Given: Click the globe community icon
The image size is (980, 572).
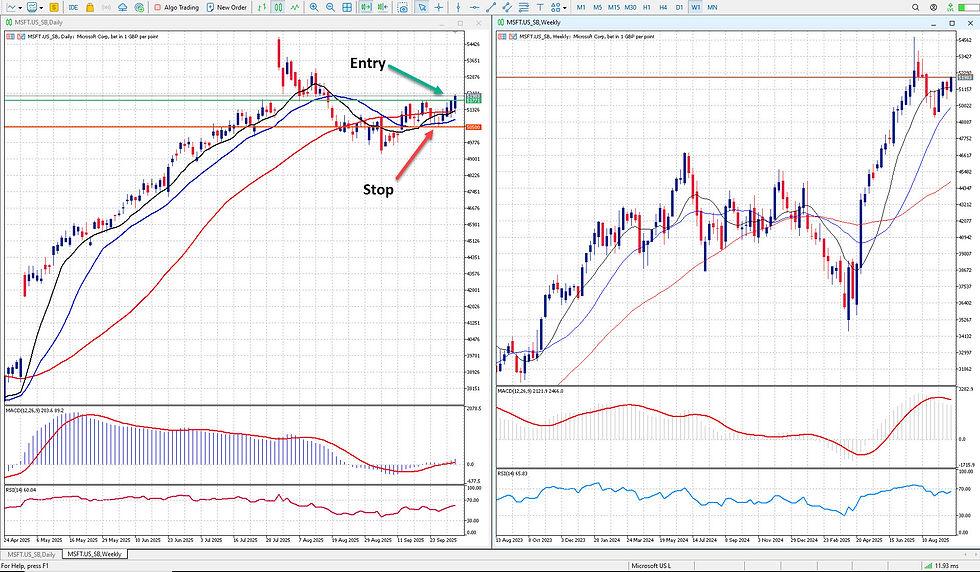Looking at the screenshot, I should tap(139, 8).
